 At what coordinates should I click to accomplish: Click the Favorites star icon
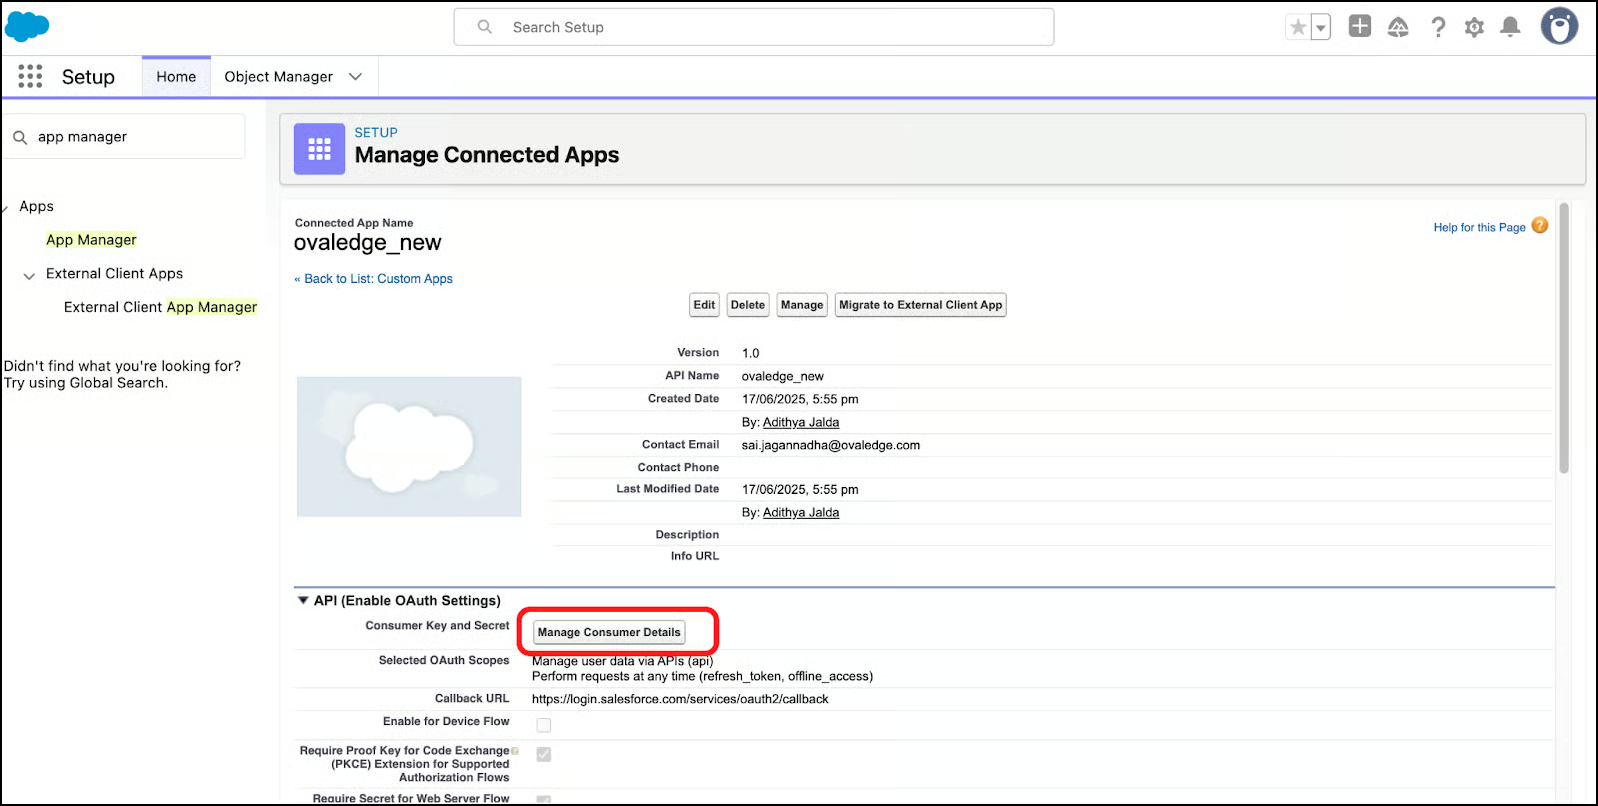[x=1298, y=28]
